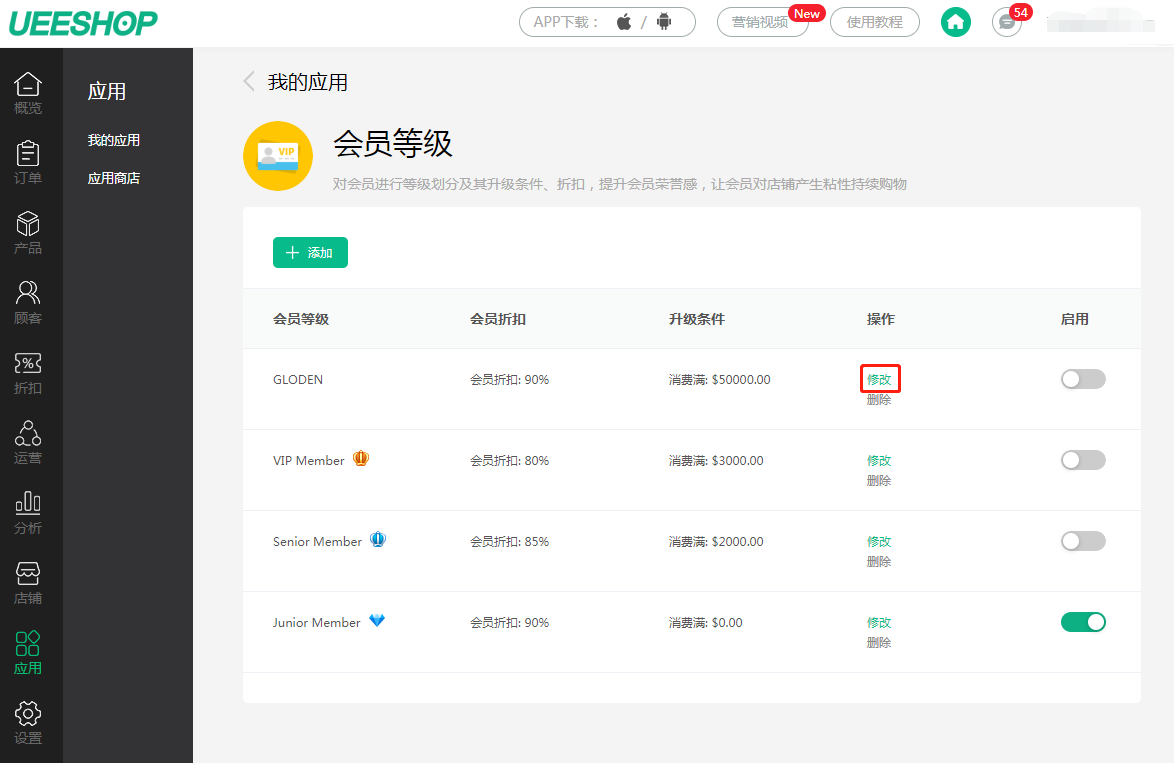1174x763 pixels.
Task: Click the 启用 column header
Action: 1074,319
